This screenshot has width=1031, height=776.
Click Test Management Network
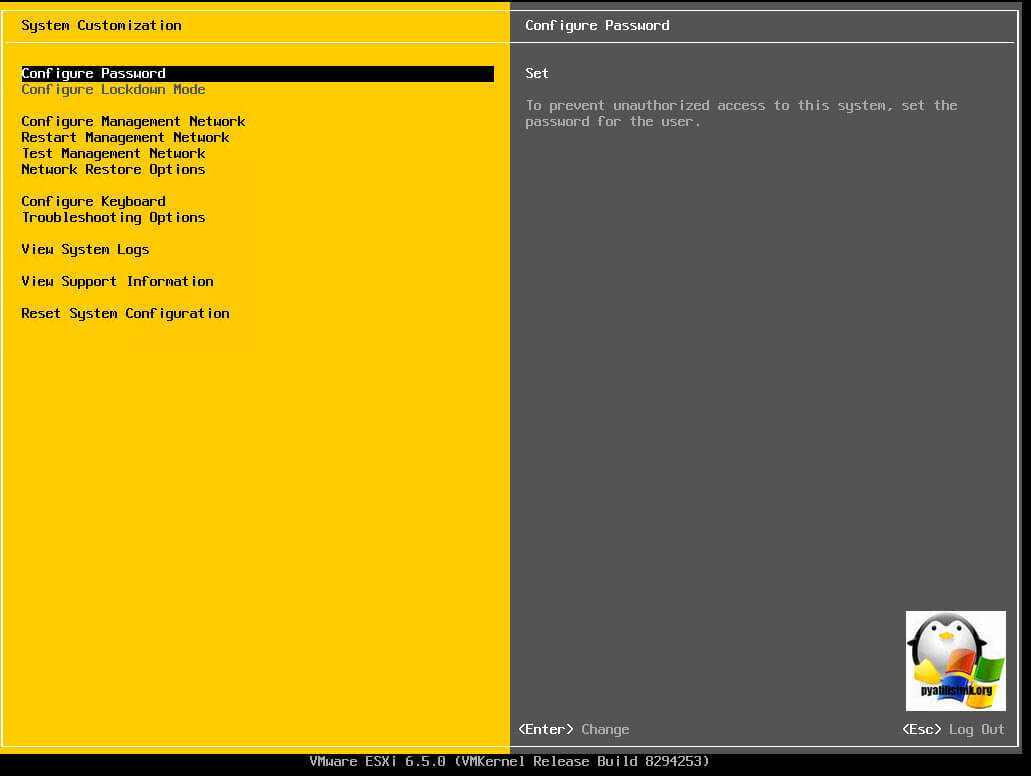pos(113,153)
